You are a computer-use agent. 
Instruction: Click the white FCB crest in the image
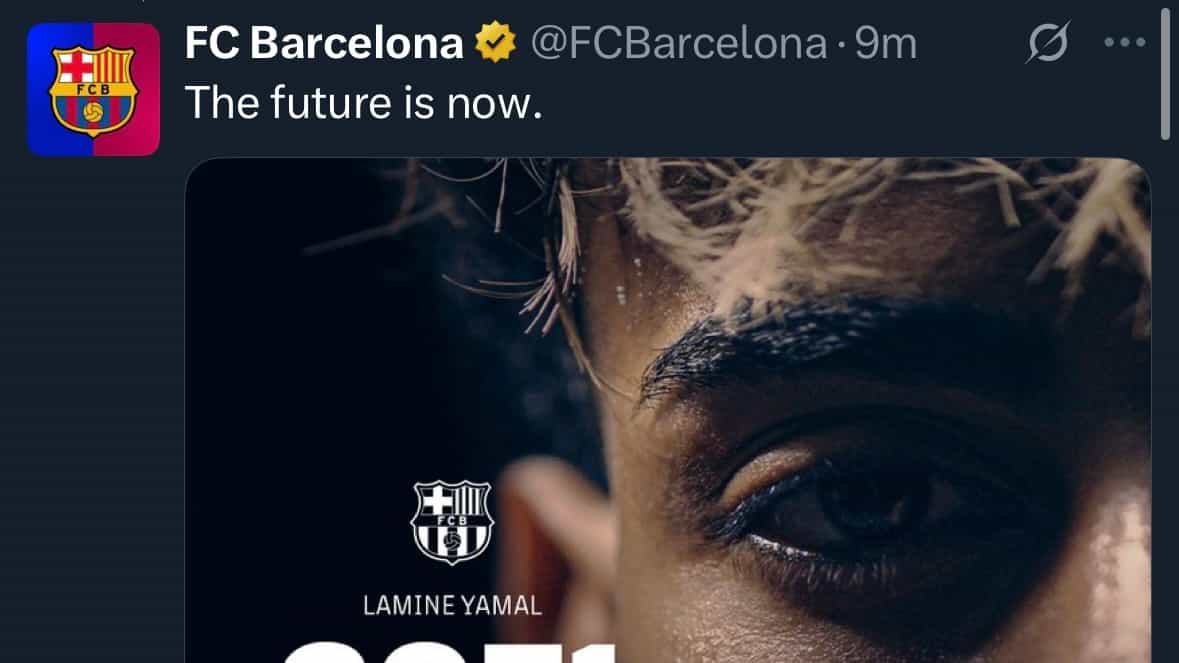point(452,522)
